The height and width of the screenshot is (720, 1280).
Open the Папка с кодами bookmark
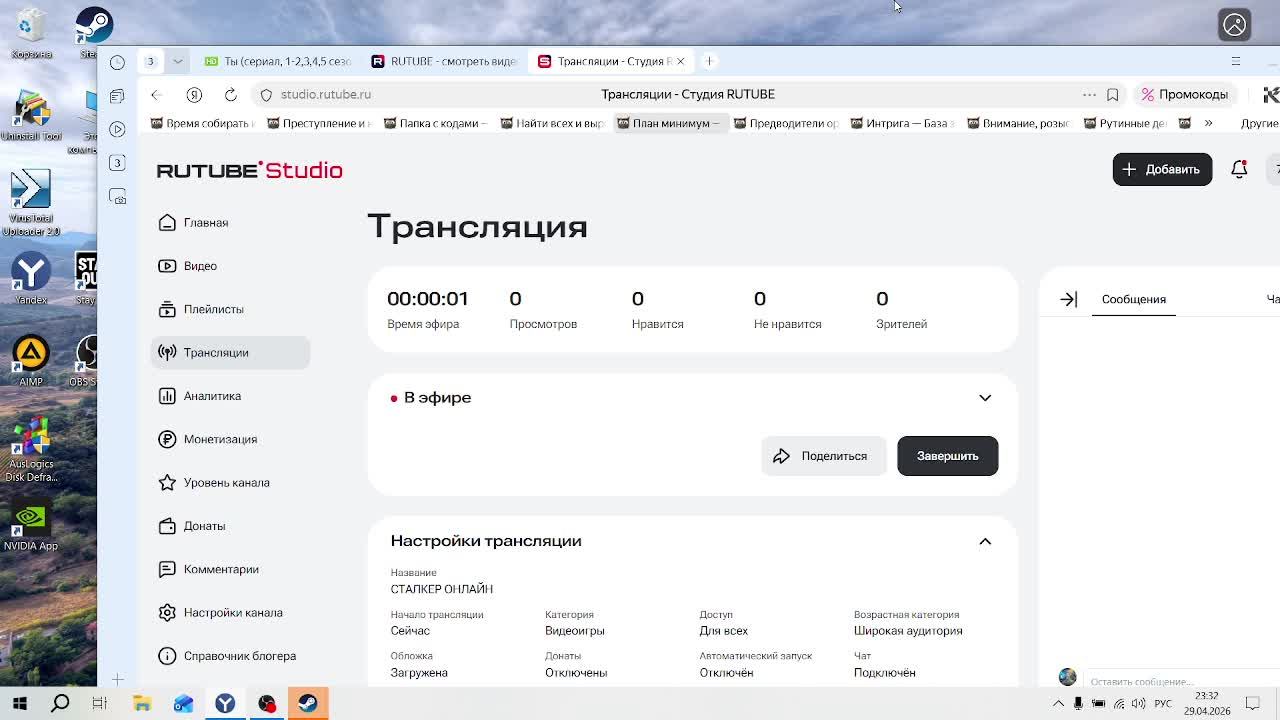click(435, 123)
